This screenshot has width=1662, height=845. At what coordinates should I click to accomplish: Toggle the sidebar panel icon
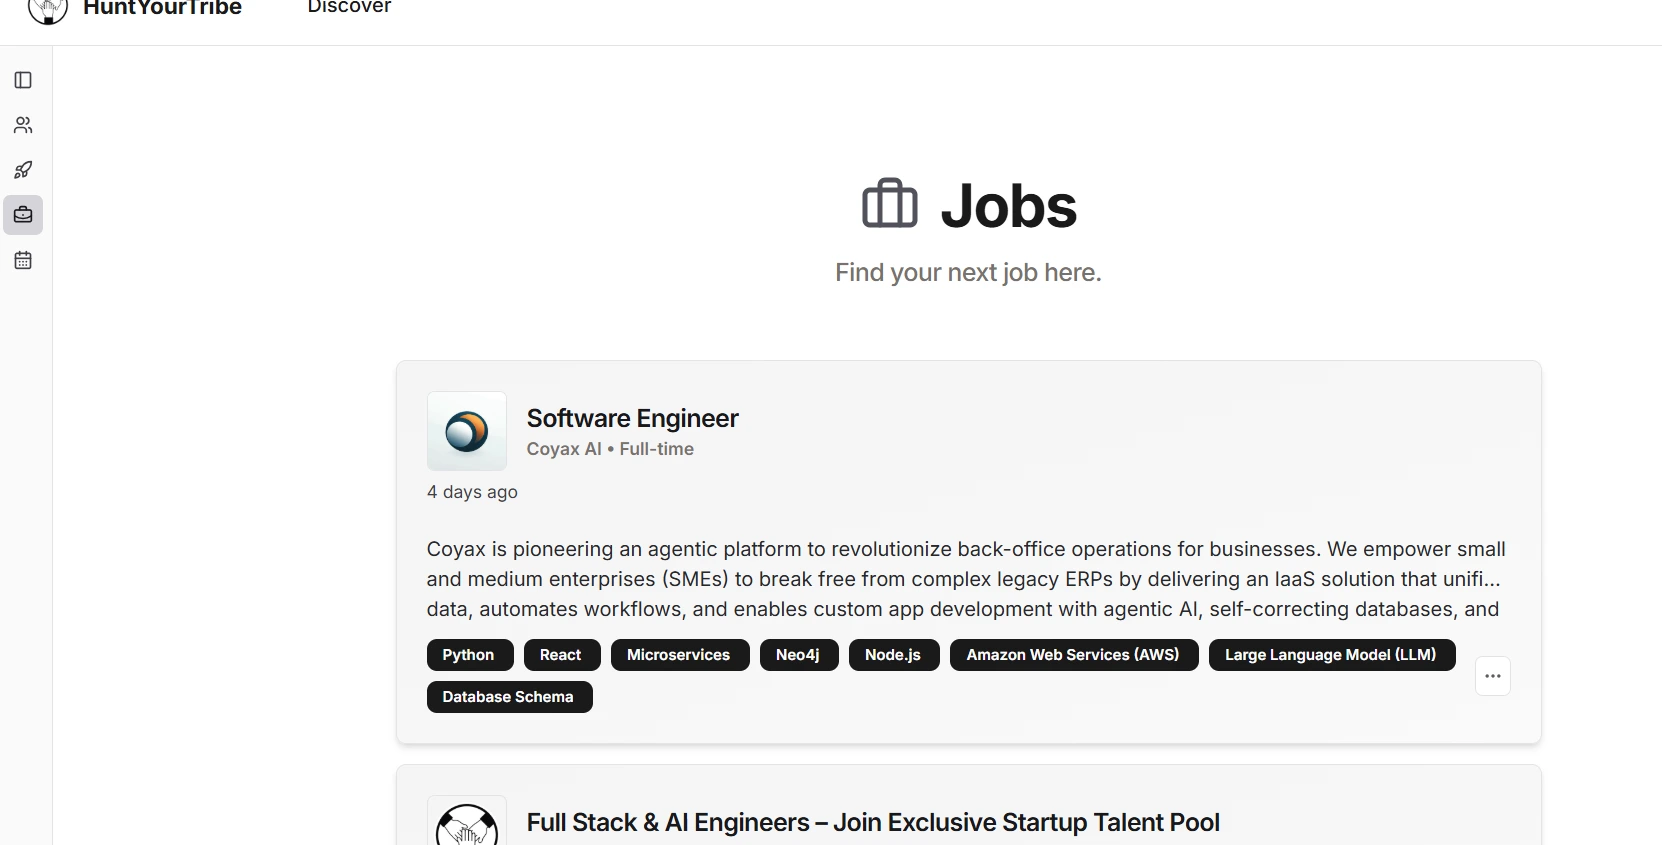23,80
